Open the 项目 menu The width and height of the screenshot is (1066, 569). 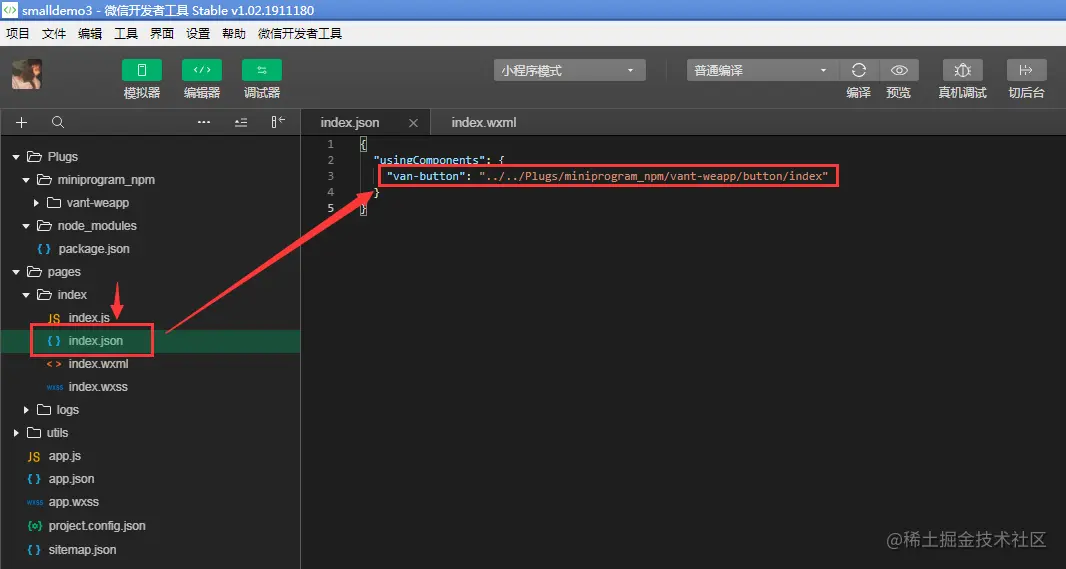coord(18,33)
